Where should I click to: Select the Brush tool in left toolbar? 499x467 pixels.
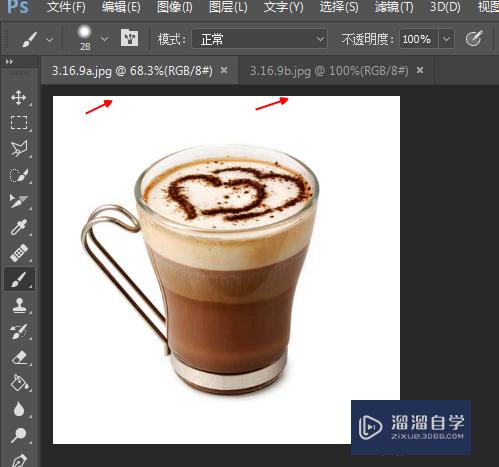pos(19,279)
